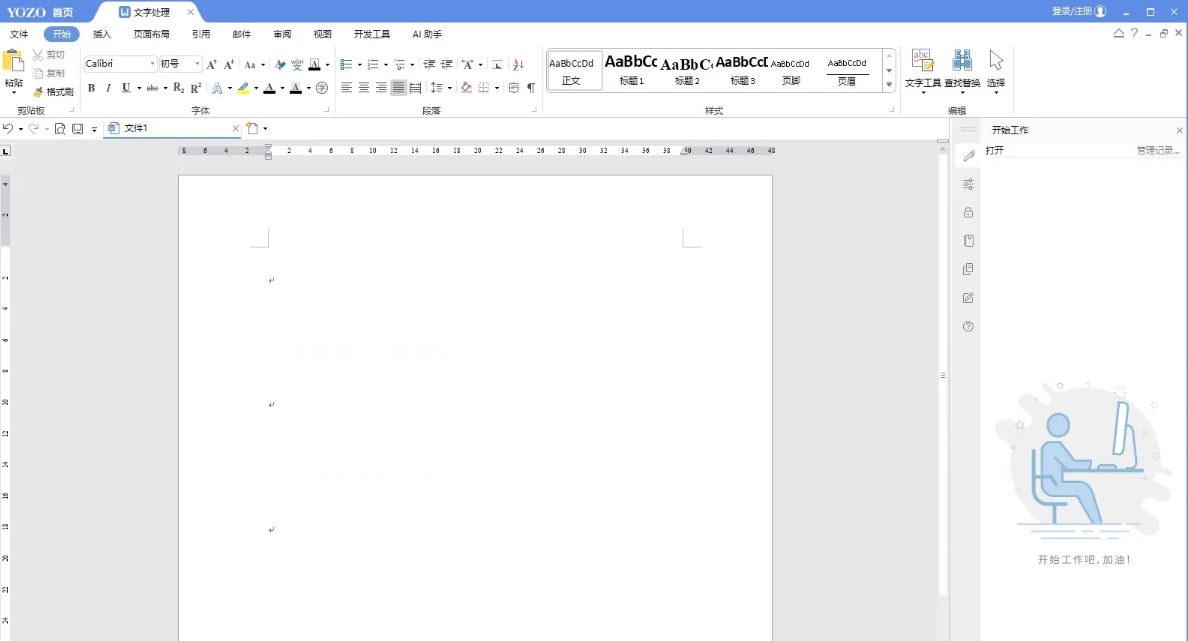Viewport: 1188px width, 641px height.
Task: Click the yellow text highlight color button
Action: (x=243, y=88)
